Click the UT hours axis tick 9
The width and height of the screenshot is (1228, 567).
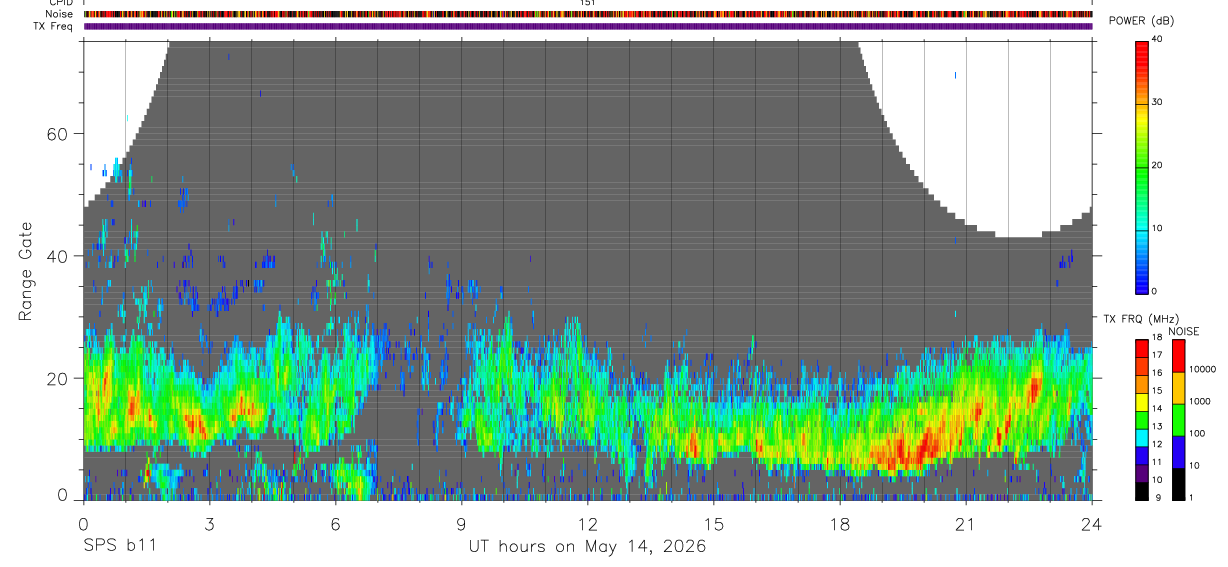[x=461, y=523]
